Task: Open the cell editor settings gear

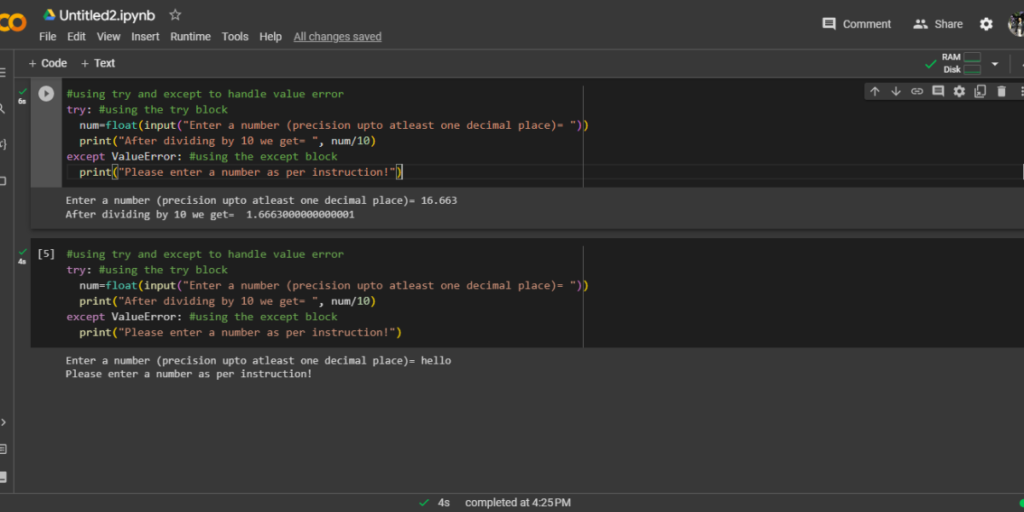Action: [x=959, y=91]
